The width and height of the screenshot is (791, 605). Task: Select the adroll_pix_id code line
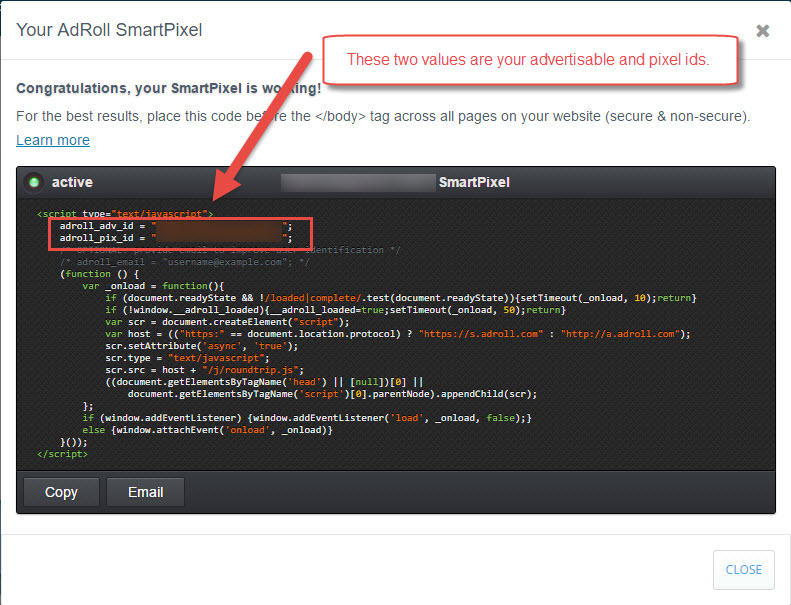pos(176,238)
